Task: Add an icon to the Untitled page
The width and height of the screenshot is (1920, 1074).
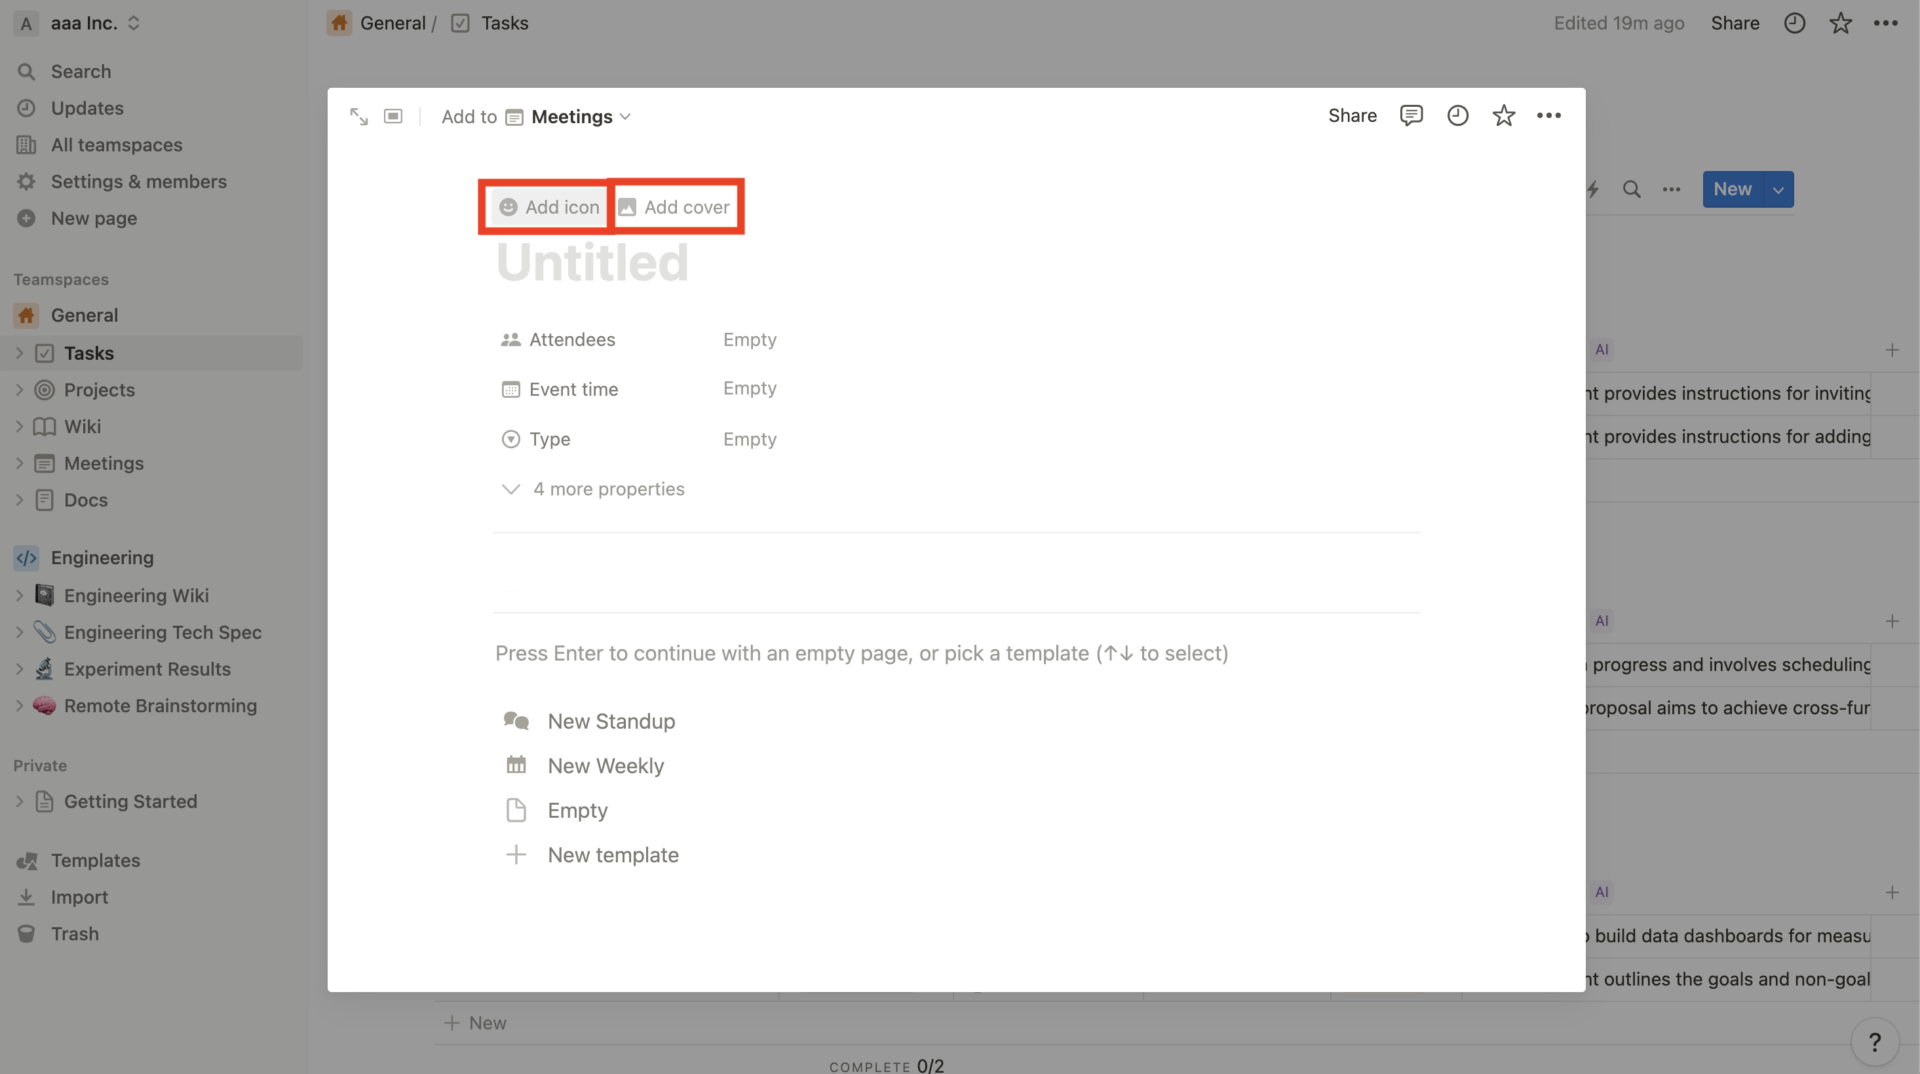Action: (546, 206)
